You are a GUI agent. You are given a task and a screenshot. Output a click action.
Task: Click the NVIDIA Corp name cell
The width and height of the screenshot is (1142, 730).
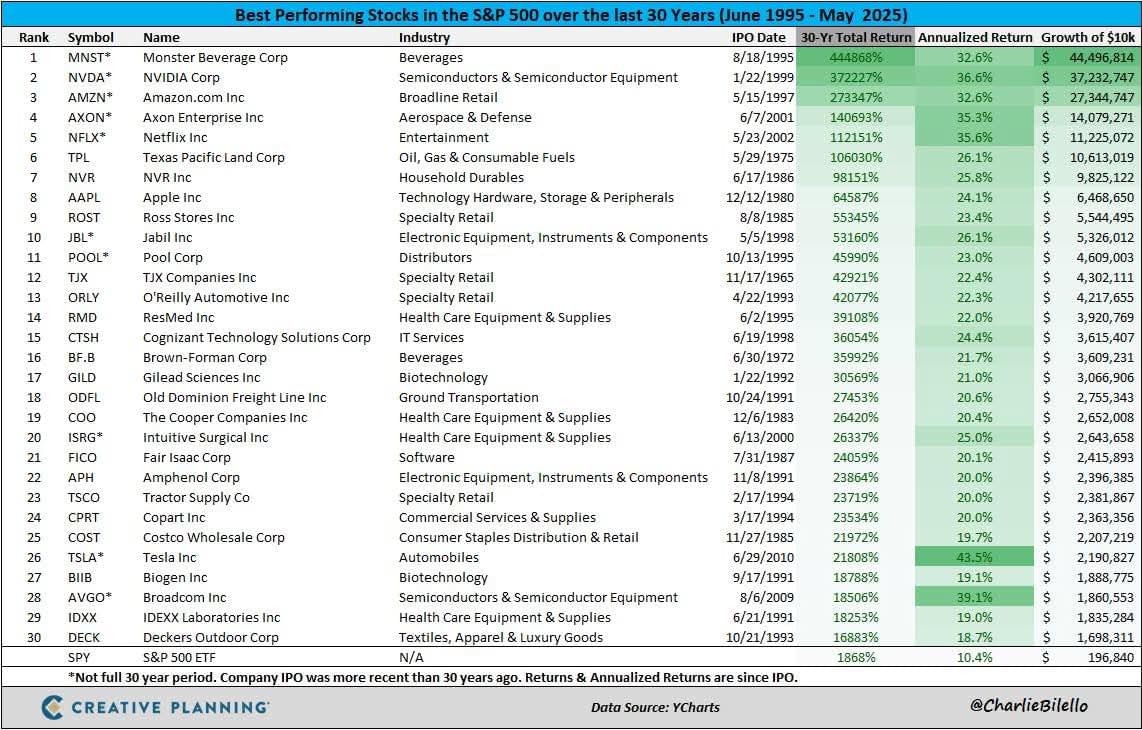(181, 77)
